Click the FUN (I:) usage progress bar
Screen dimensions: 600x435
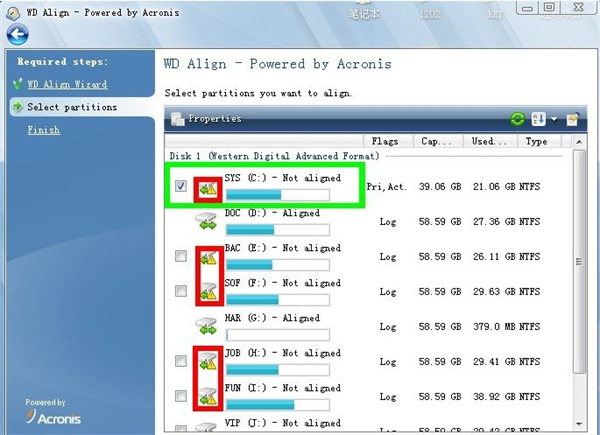pyautogui.click(x=278, y=404)
